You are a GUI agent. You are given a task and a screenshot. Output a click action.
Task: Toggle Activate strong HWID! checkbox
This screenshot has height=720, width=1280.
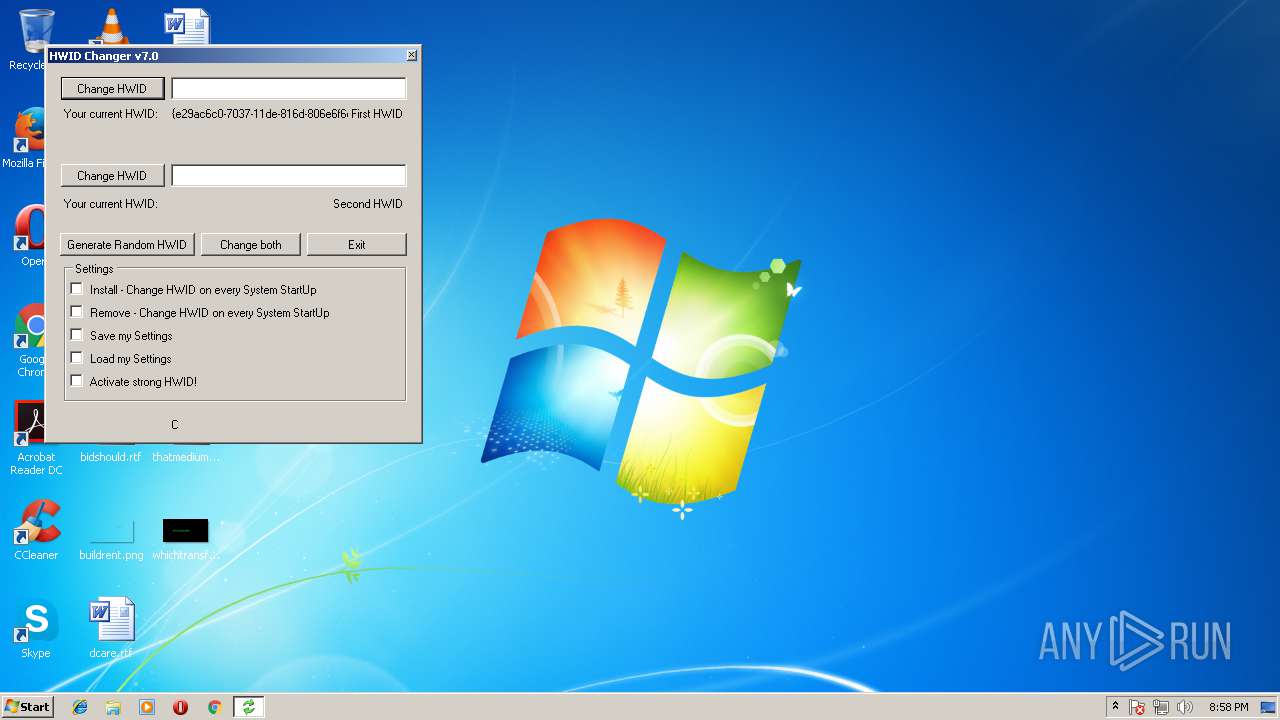pyautogui.click(x=77, y=381)
